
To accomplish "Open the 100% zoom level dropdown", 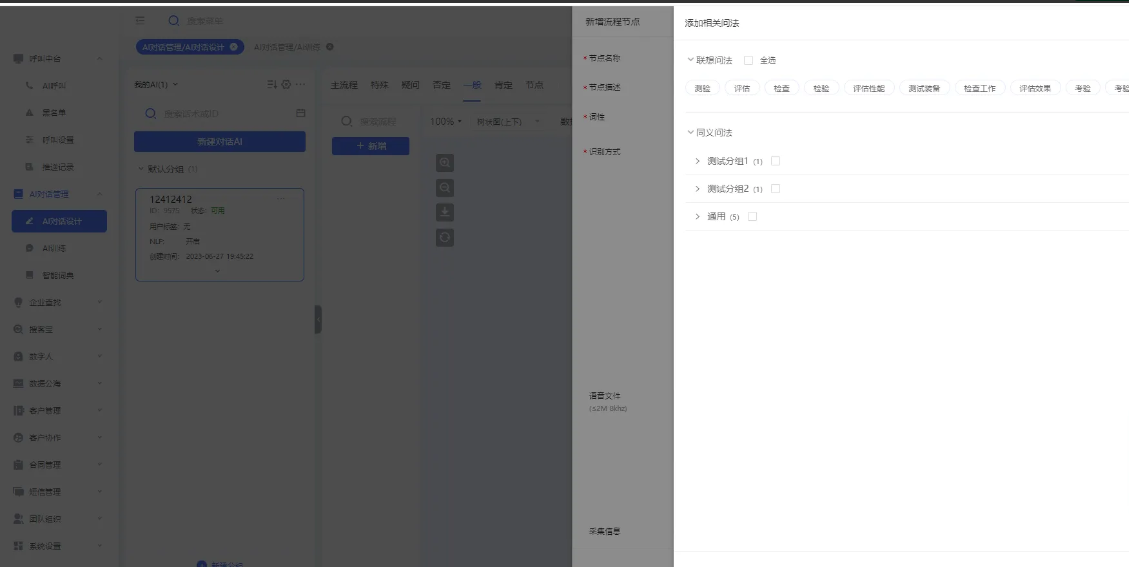I will pos(446,122).
